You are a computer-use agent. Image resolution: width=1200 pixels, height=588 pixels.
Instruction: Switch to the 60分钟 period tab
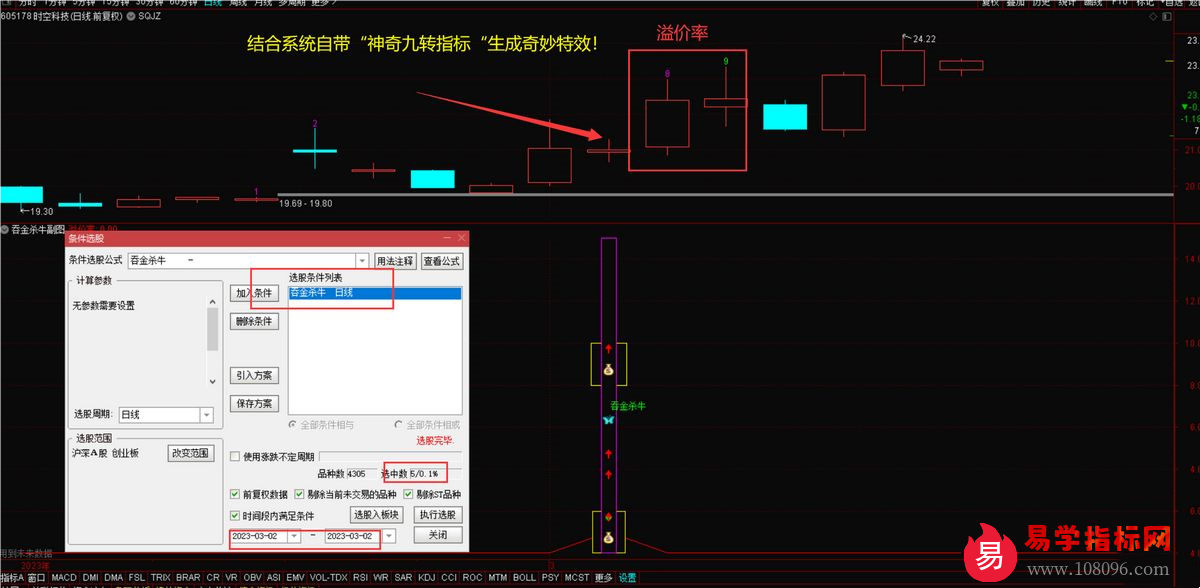click(x=183, y=3)
